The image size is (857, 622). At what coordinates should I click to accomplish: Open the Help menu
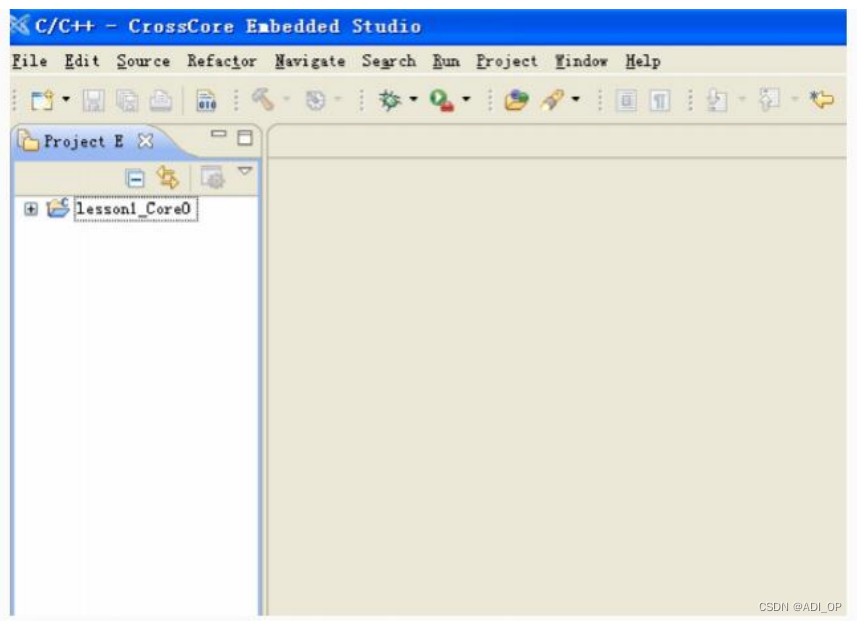coord(643,61)
